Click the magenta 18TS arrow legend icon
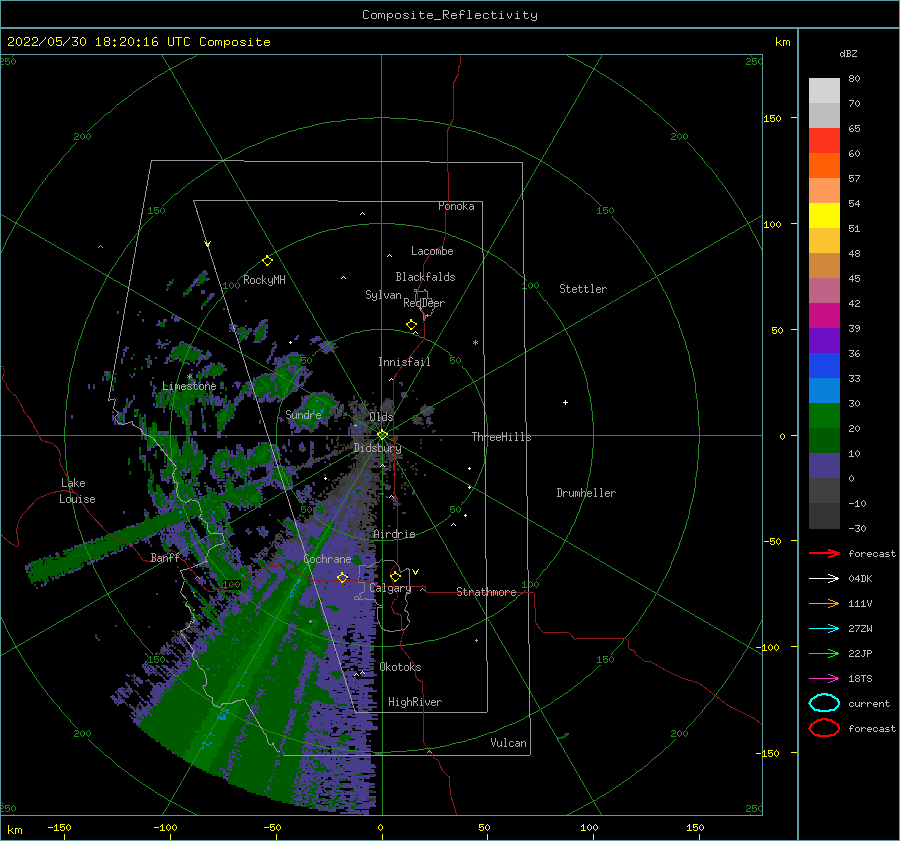This screenshot has width=900, height=841. pyautogui.click(x=824, y=679)
